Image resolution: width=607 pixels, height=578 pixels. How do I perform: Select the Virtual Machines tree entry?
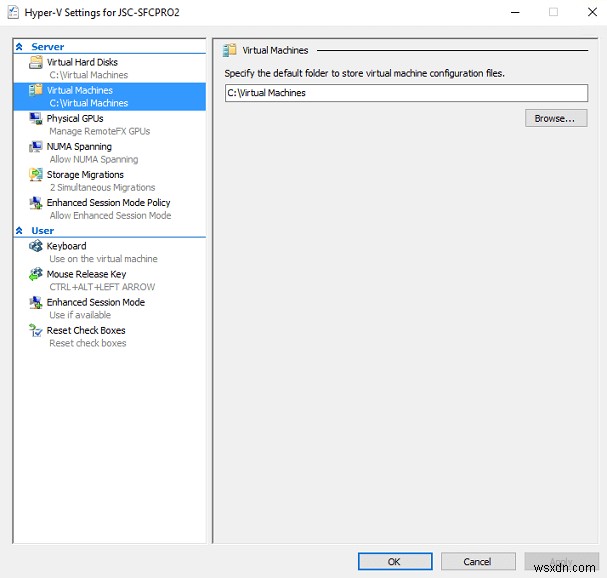pyautogui.click(x=110, y=96)
